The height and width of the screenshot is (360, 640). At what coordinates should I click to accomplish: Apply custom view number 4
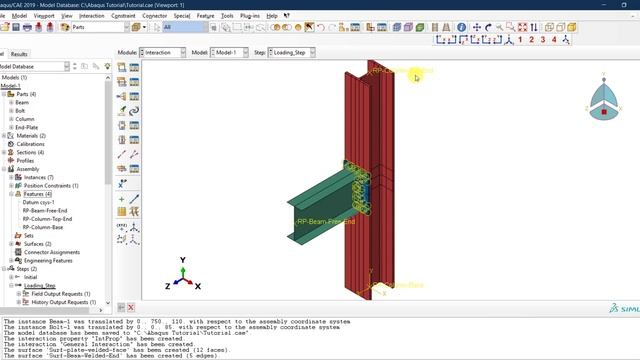[x=554, y=40]
